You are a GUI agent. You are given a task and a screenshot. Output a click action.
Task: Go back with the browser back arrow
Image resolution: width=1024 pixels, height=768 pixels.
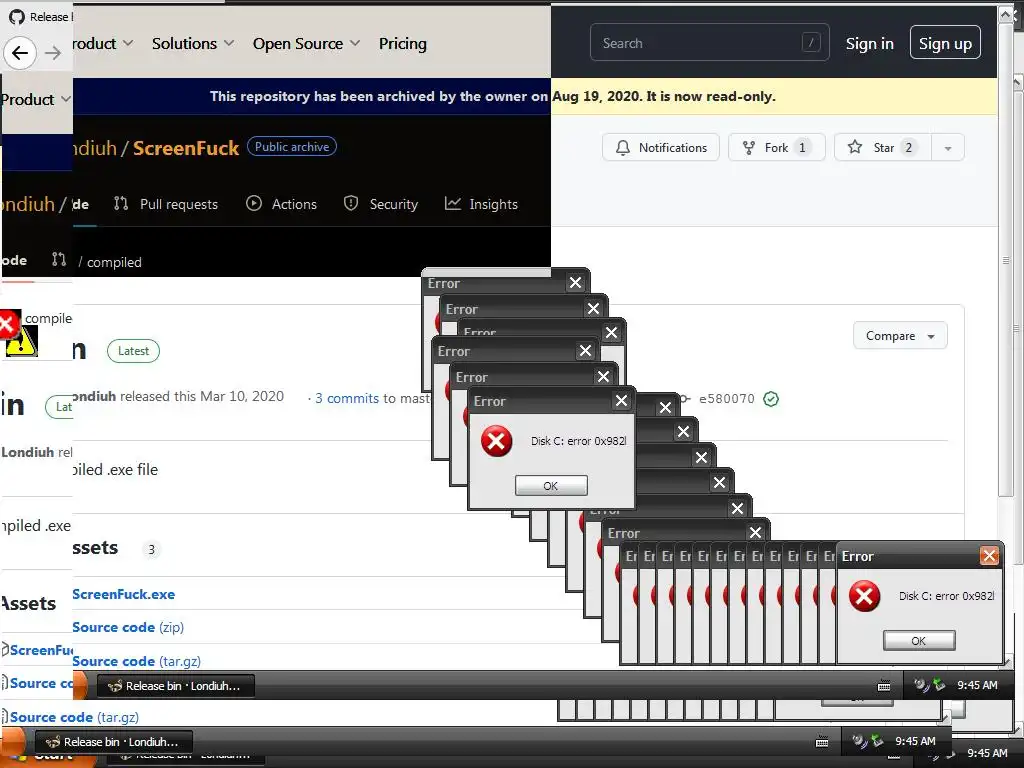(x=20, y=53)
